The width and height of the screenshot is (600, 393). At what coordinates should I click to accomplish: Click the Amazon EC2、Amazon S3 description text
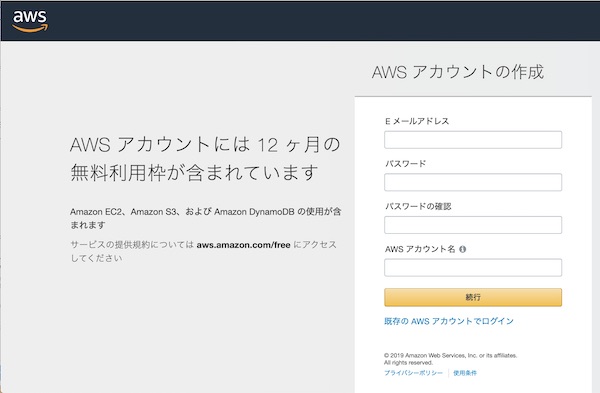click(x=205, y=218)
